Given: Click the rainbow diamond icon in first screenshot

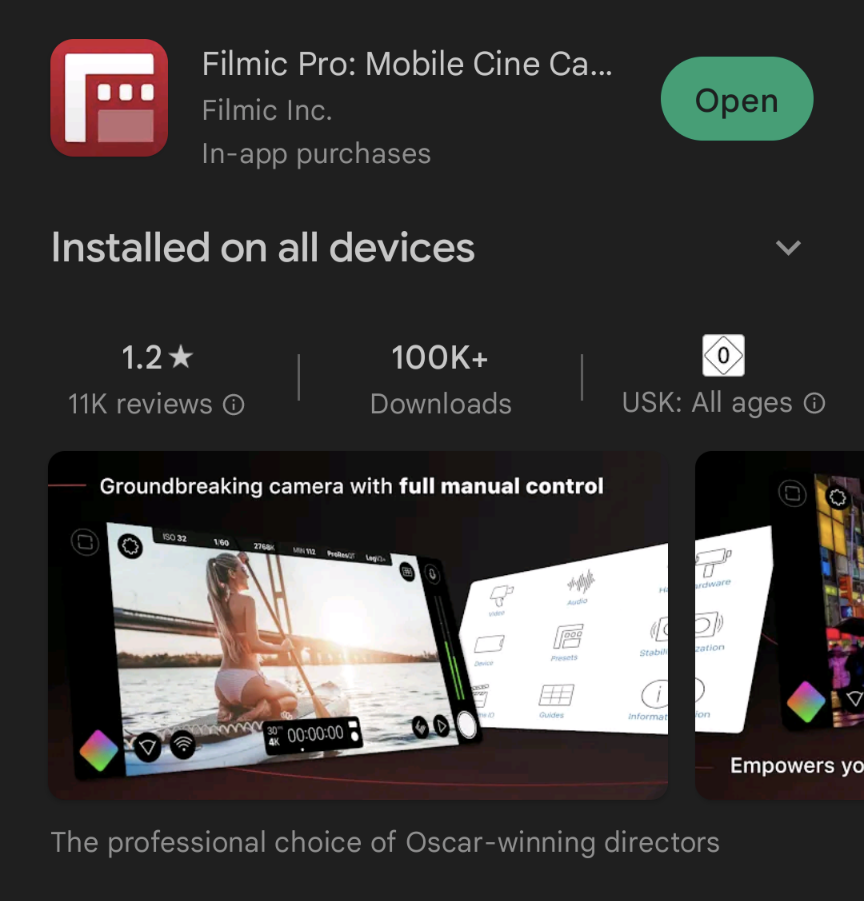Looking at the screenshot, I should 99,750.
